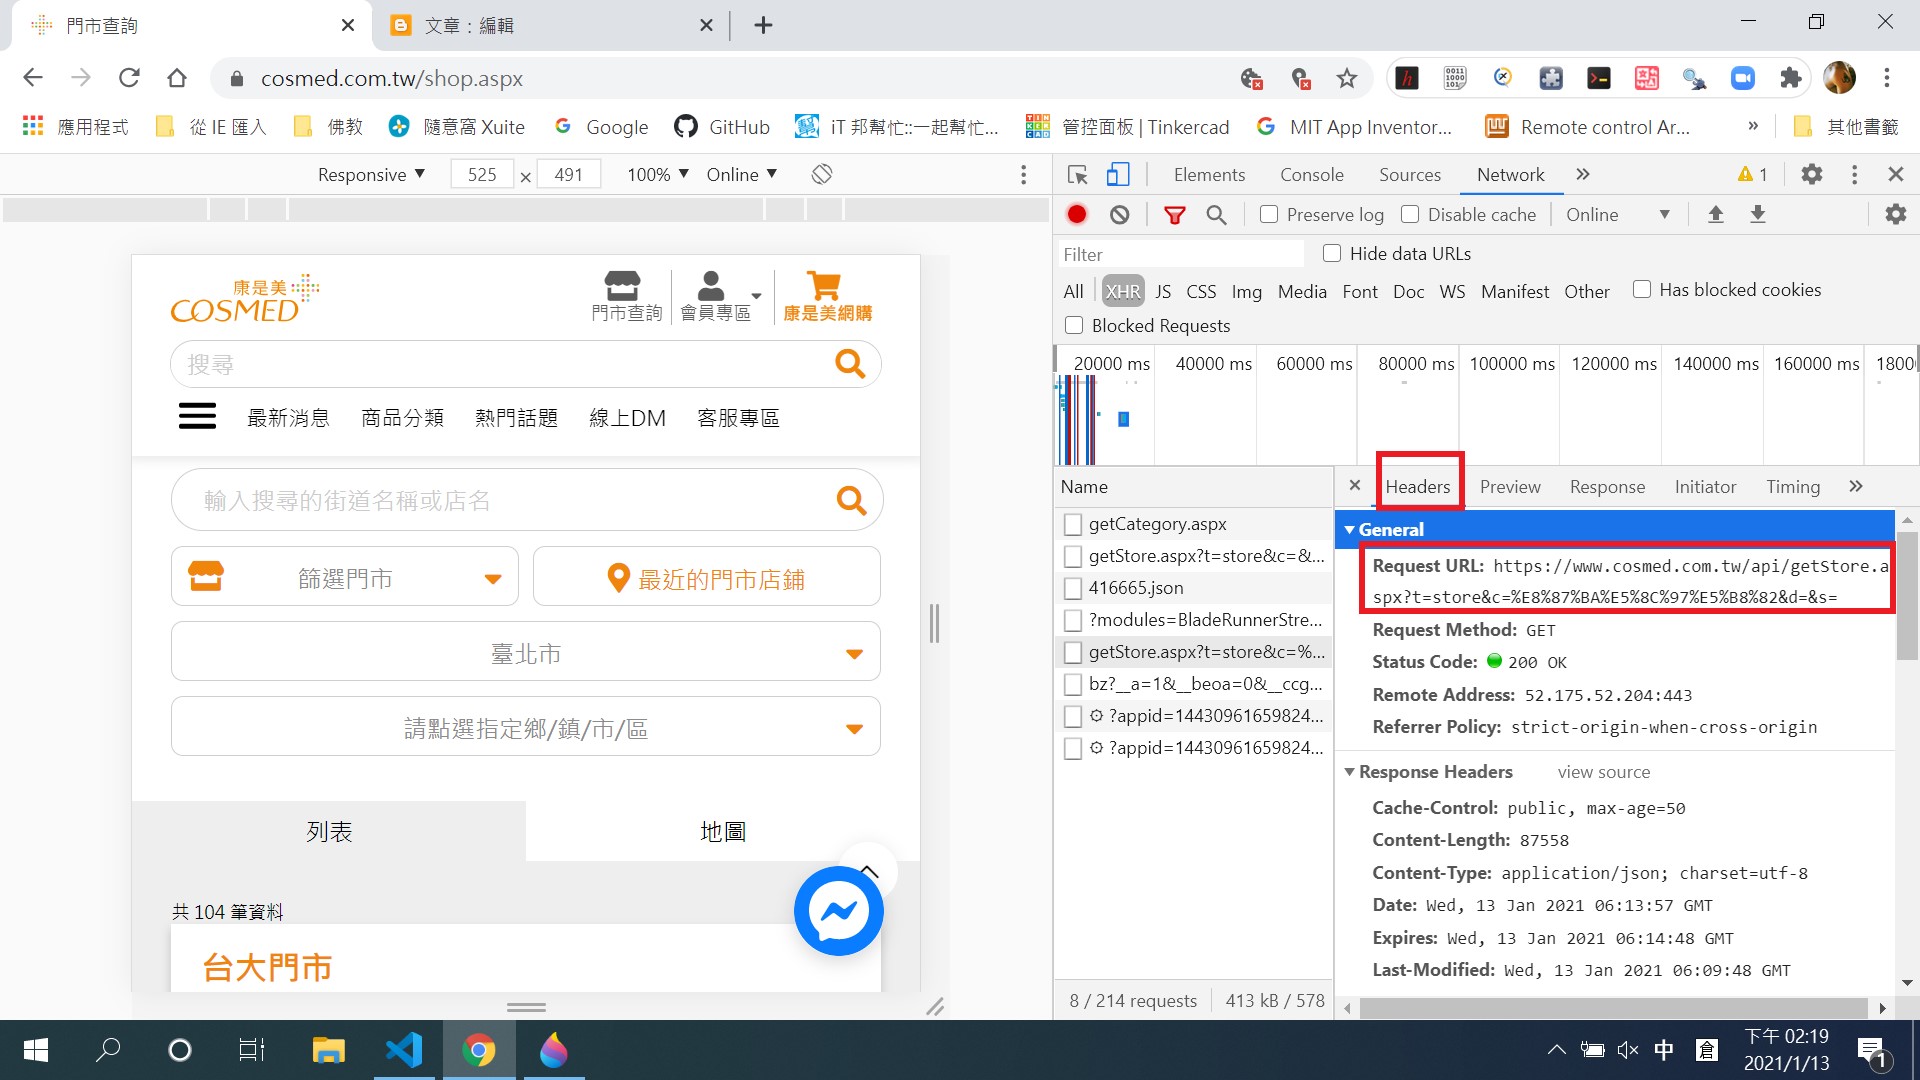1920x1080 pixels.
Task: Click the 最近的門市店鋪 button
Action: click(x=706, y=578)
